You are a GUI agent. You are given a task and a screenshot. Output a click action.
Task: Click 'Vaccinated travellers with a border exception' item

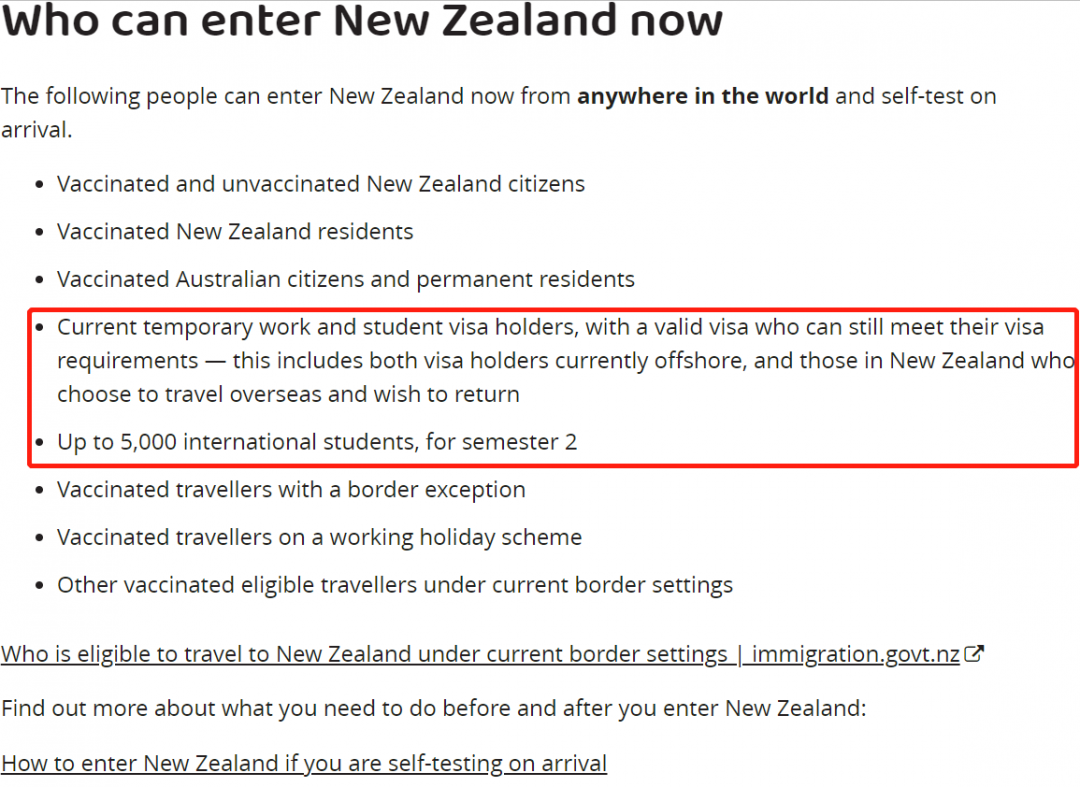pos(291,490)
